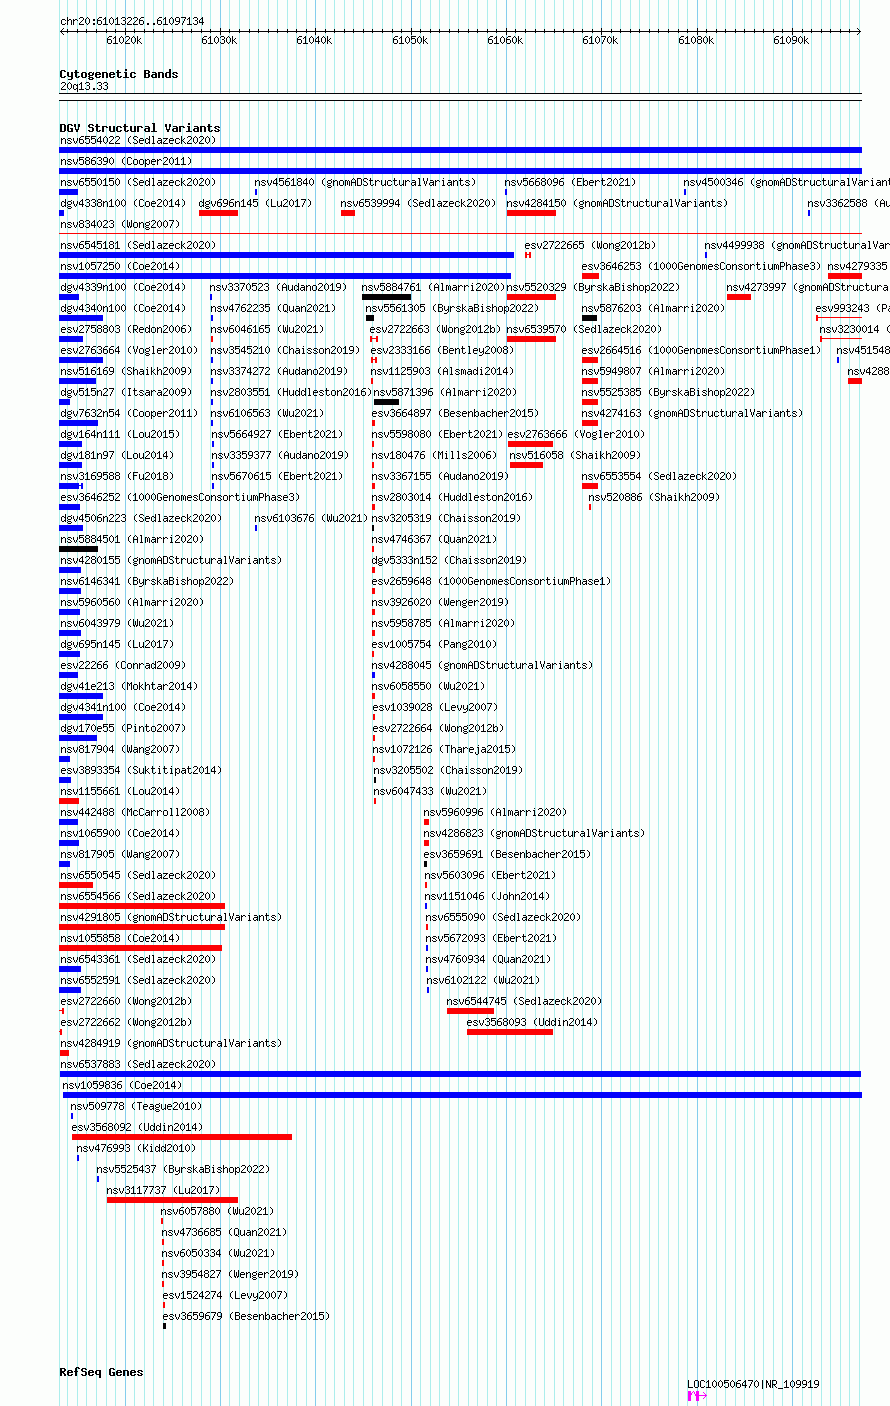Open variant nsv6554566 (Sedlazeck2020)

(x=138, y=896)
